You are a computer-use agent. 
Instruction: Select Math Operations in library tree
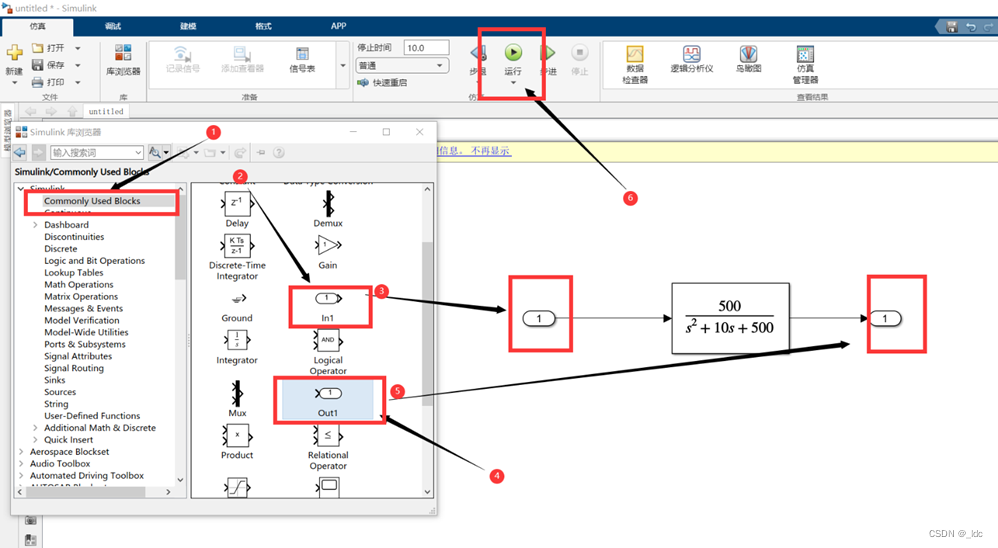click(78, 285)
